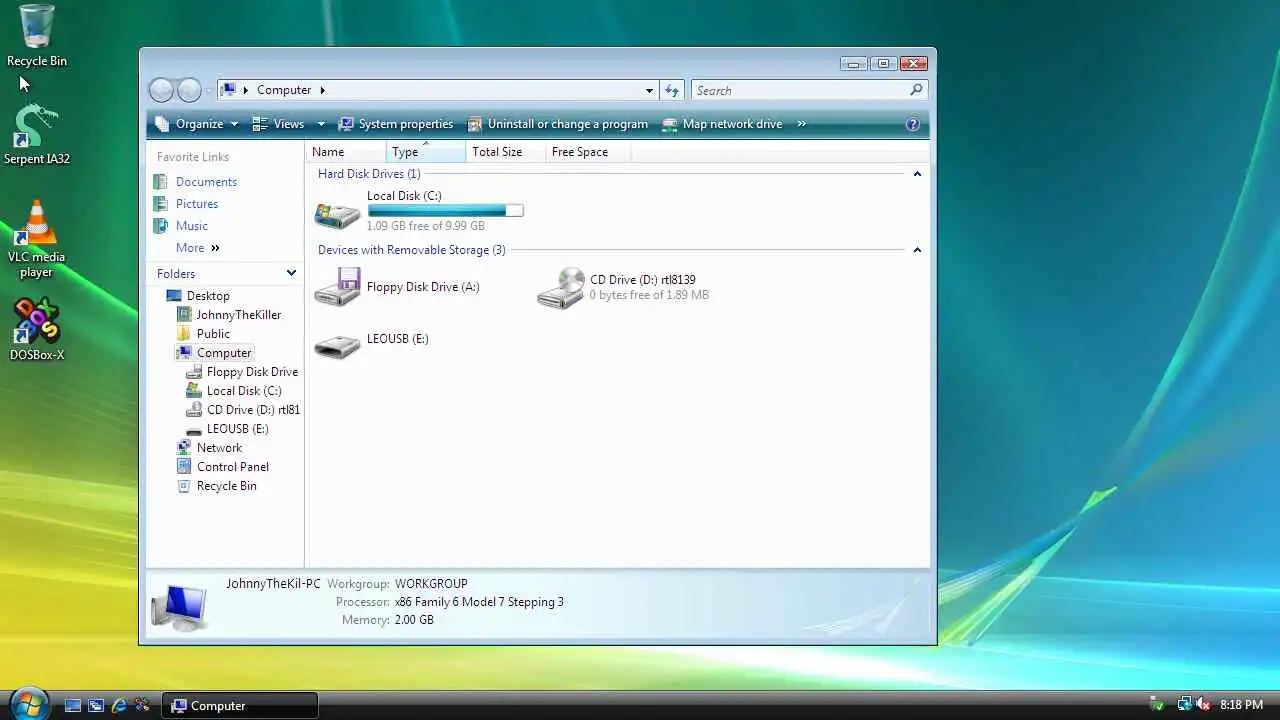The image size is (1280, 720).
Task: Click the Back navigation arrow button
Action: coord(161,90)
